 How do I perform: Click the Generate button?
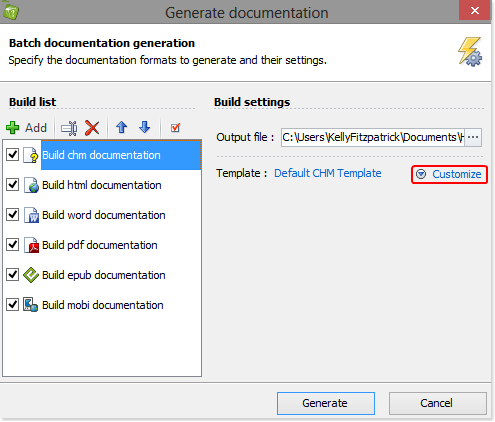[x=326, y=403]
